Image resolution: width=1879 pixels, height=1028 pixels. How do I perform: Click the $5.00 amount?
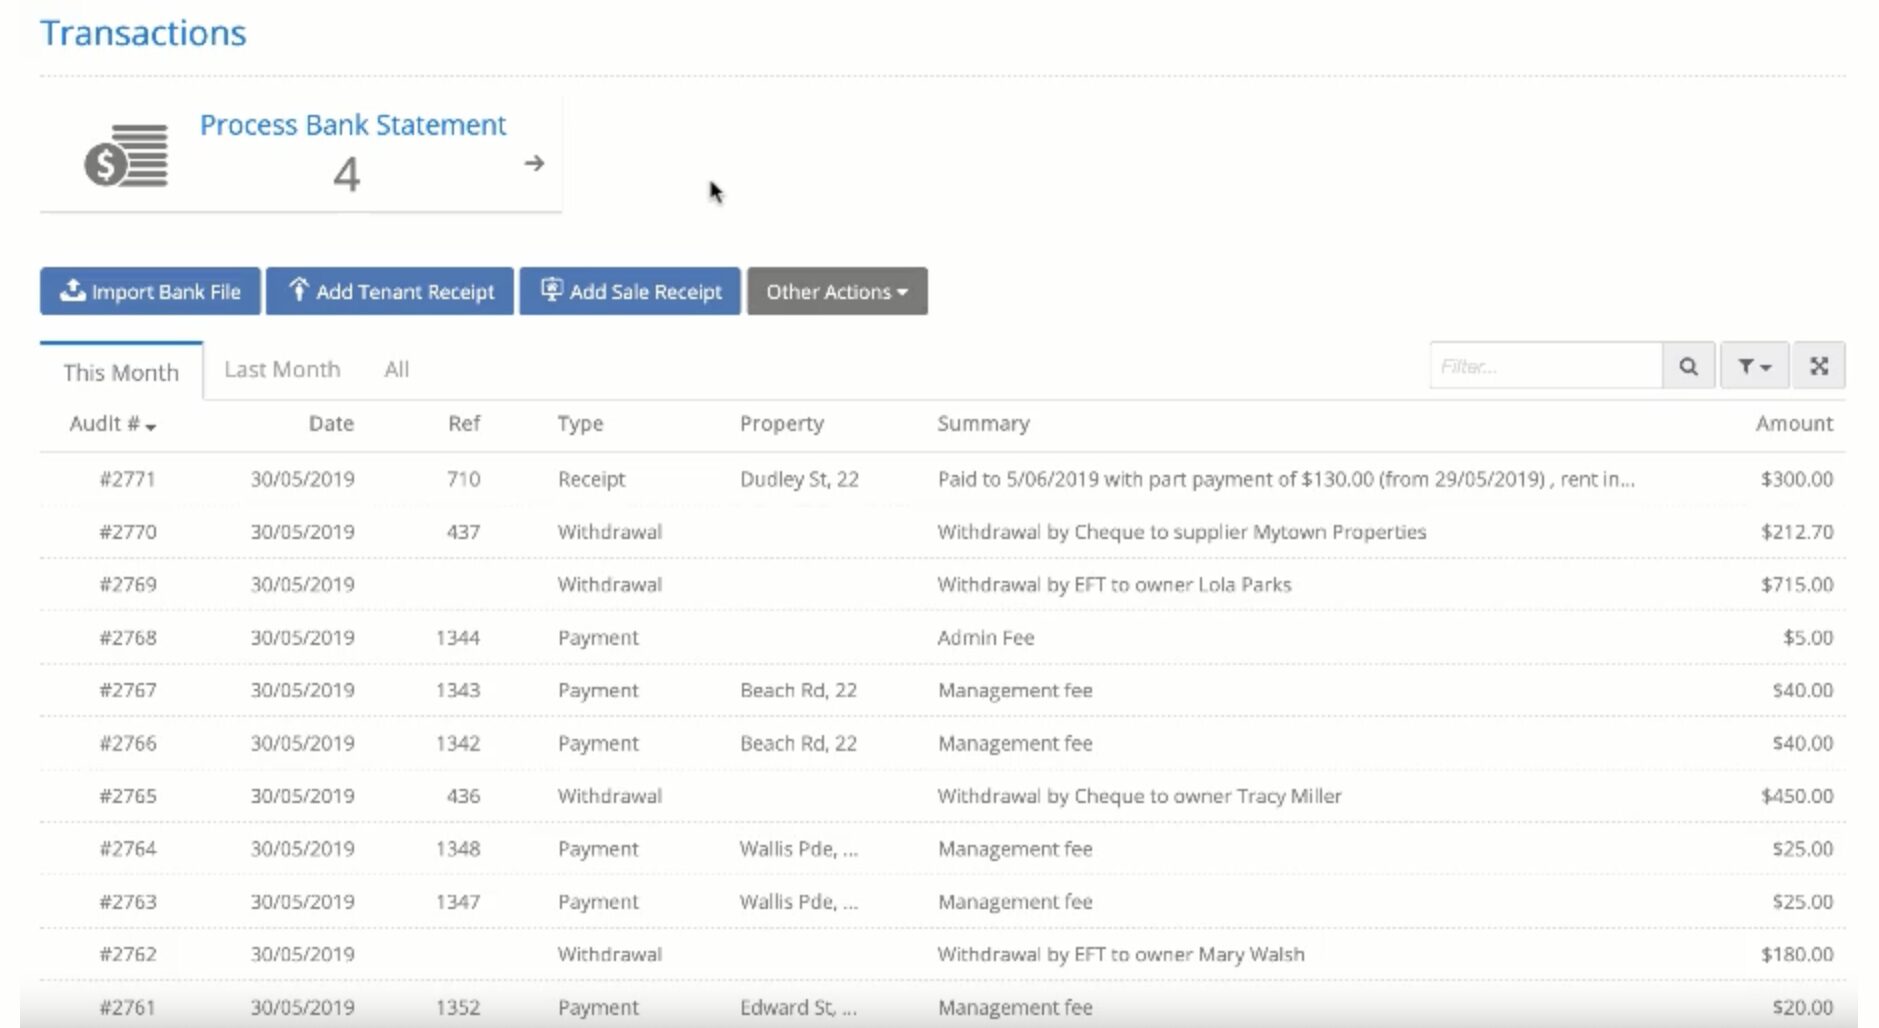click(1808, 638)
